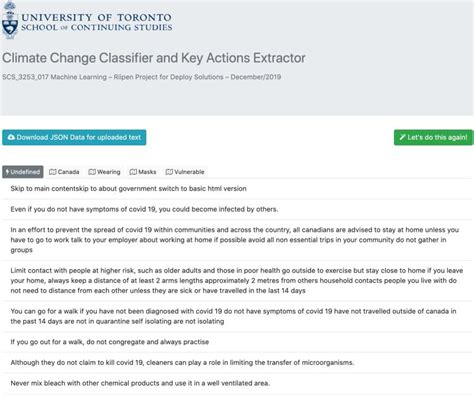Click the Climate Change Classifier page heading

point(154,58)
